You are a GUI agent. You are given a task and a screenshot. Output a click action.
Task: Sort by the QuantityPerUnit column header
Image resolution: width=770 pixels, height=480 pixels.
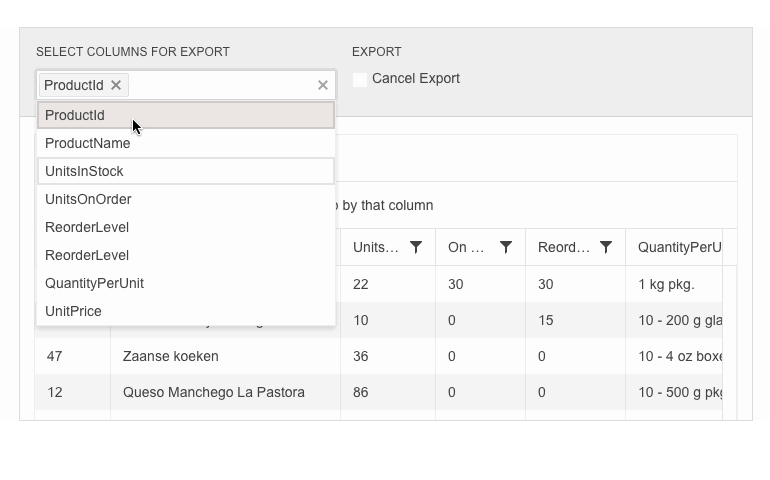point(680,247)
